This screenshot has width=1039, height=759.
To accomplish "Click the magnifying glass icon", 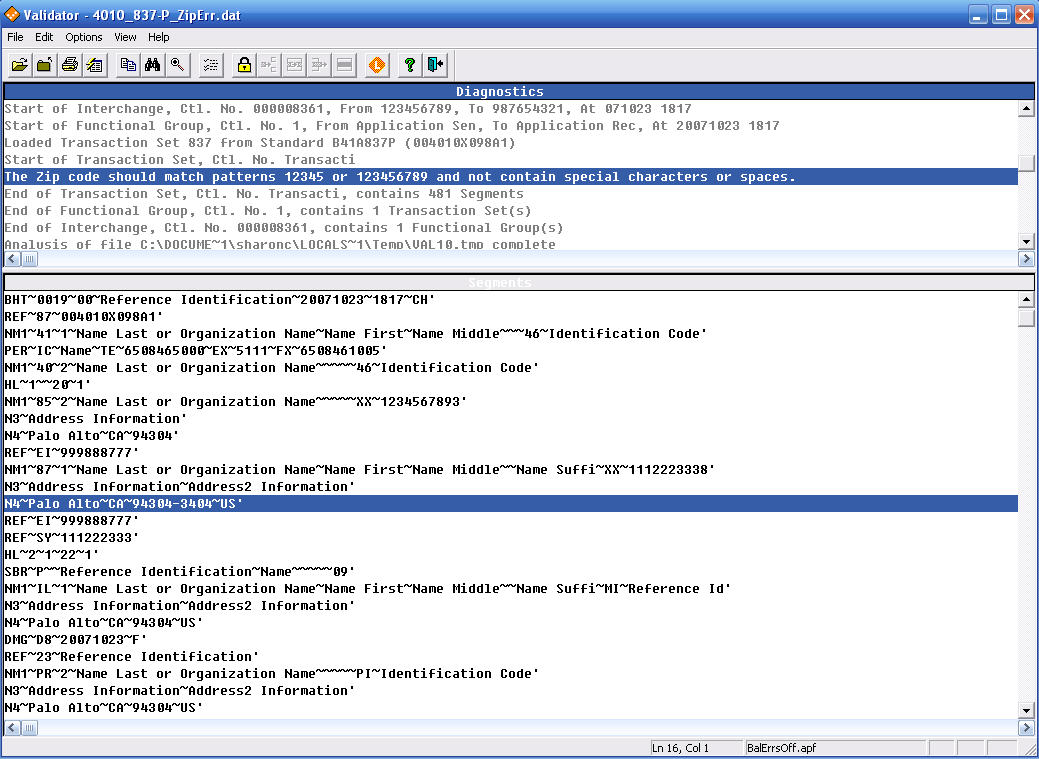I will tap(178, 65).
